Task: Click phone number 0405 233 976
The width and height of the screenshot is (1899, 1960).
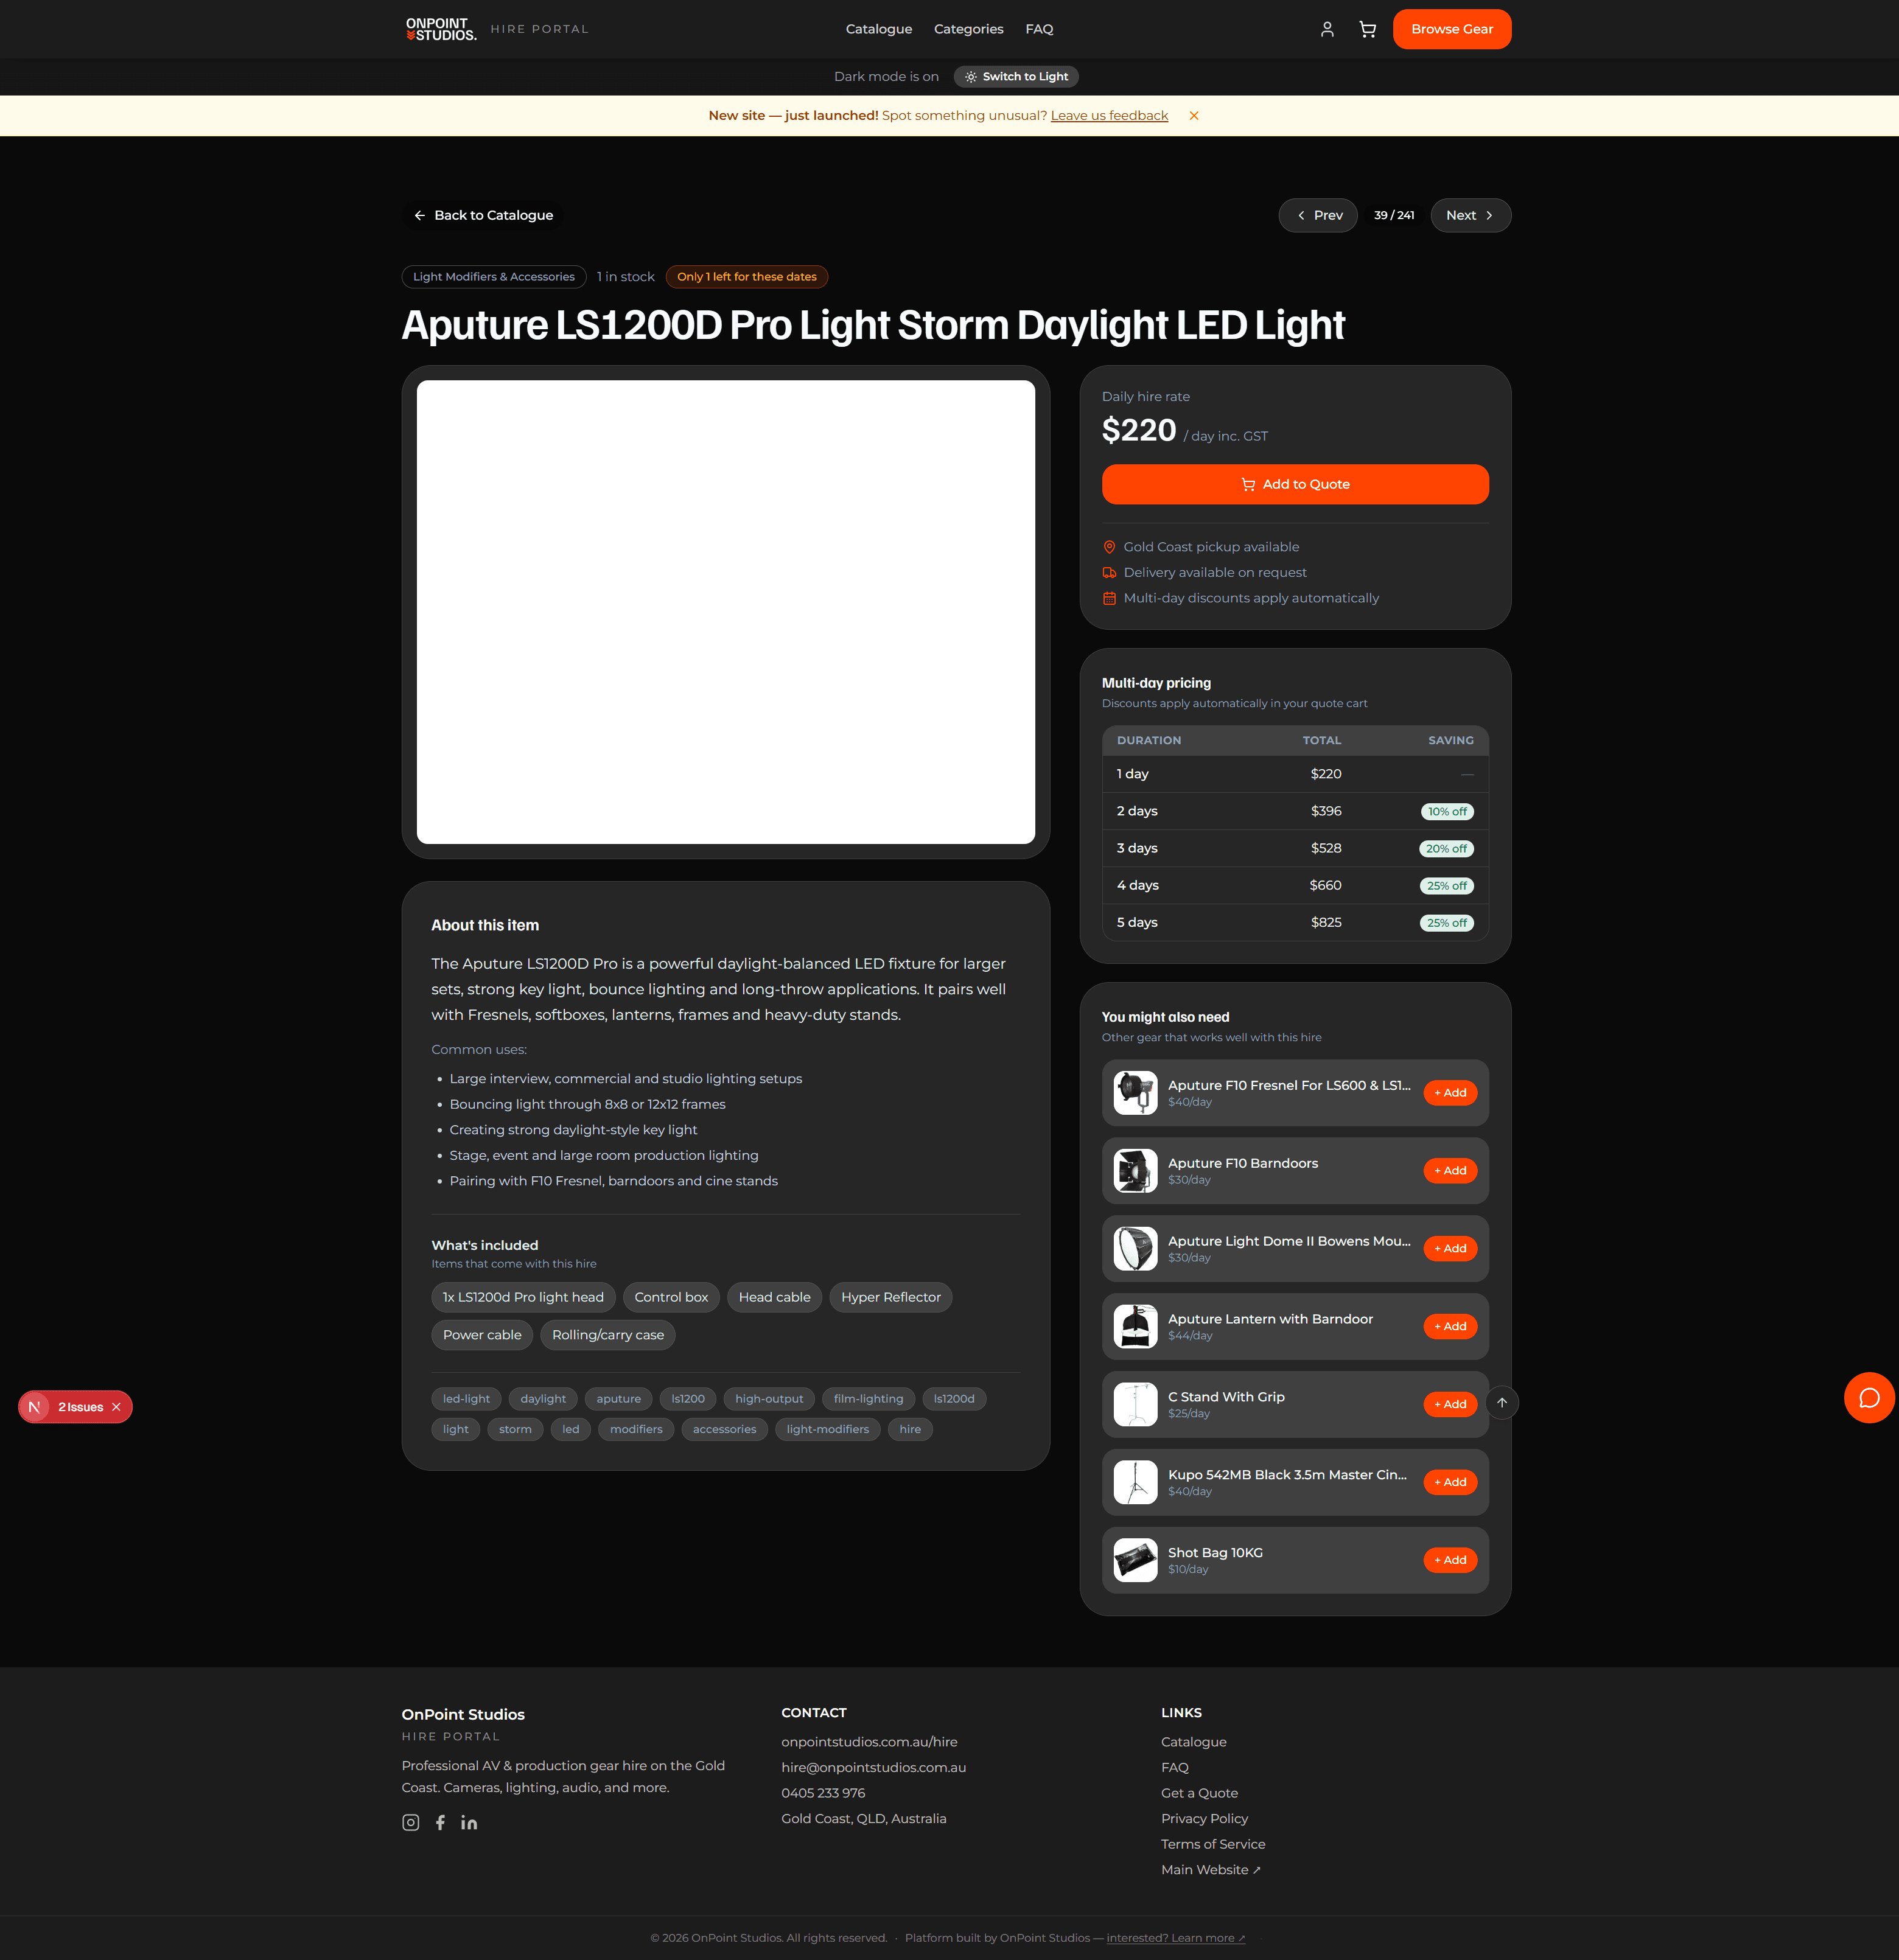Action: (x=823, y=1794)
